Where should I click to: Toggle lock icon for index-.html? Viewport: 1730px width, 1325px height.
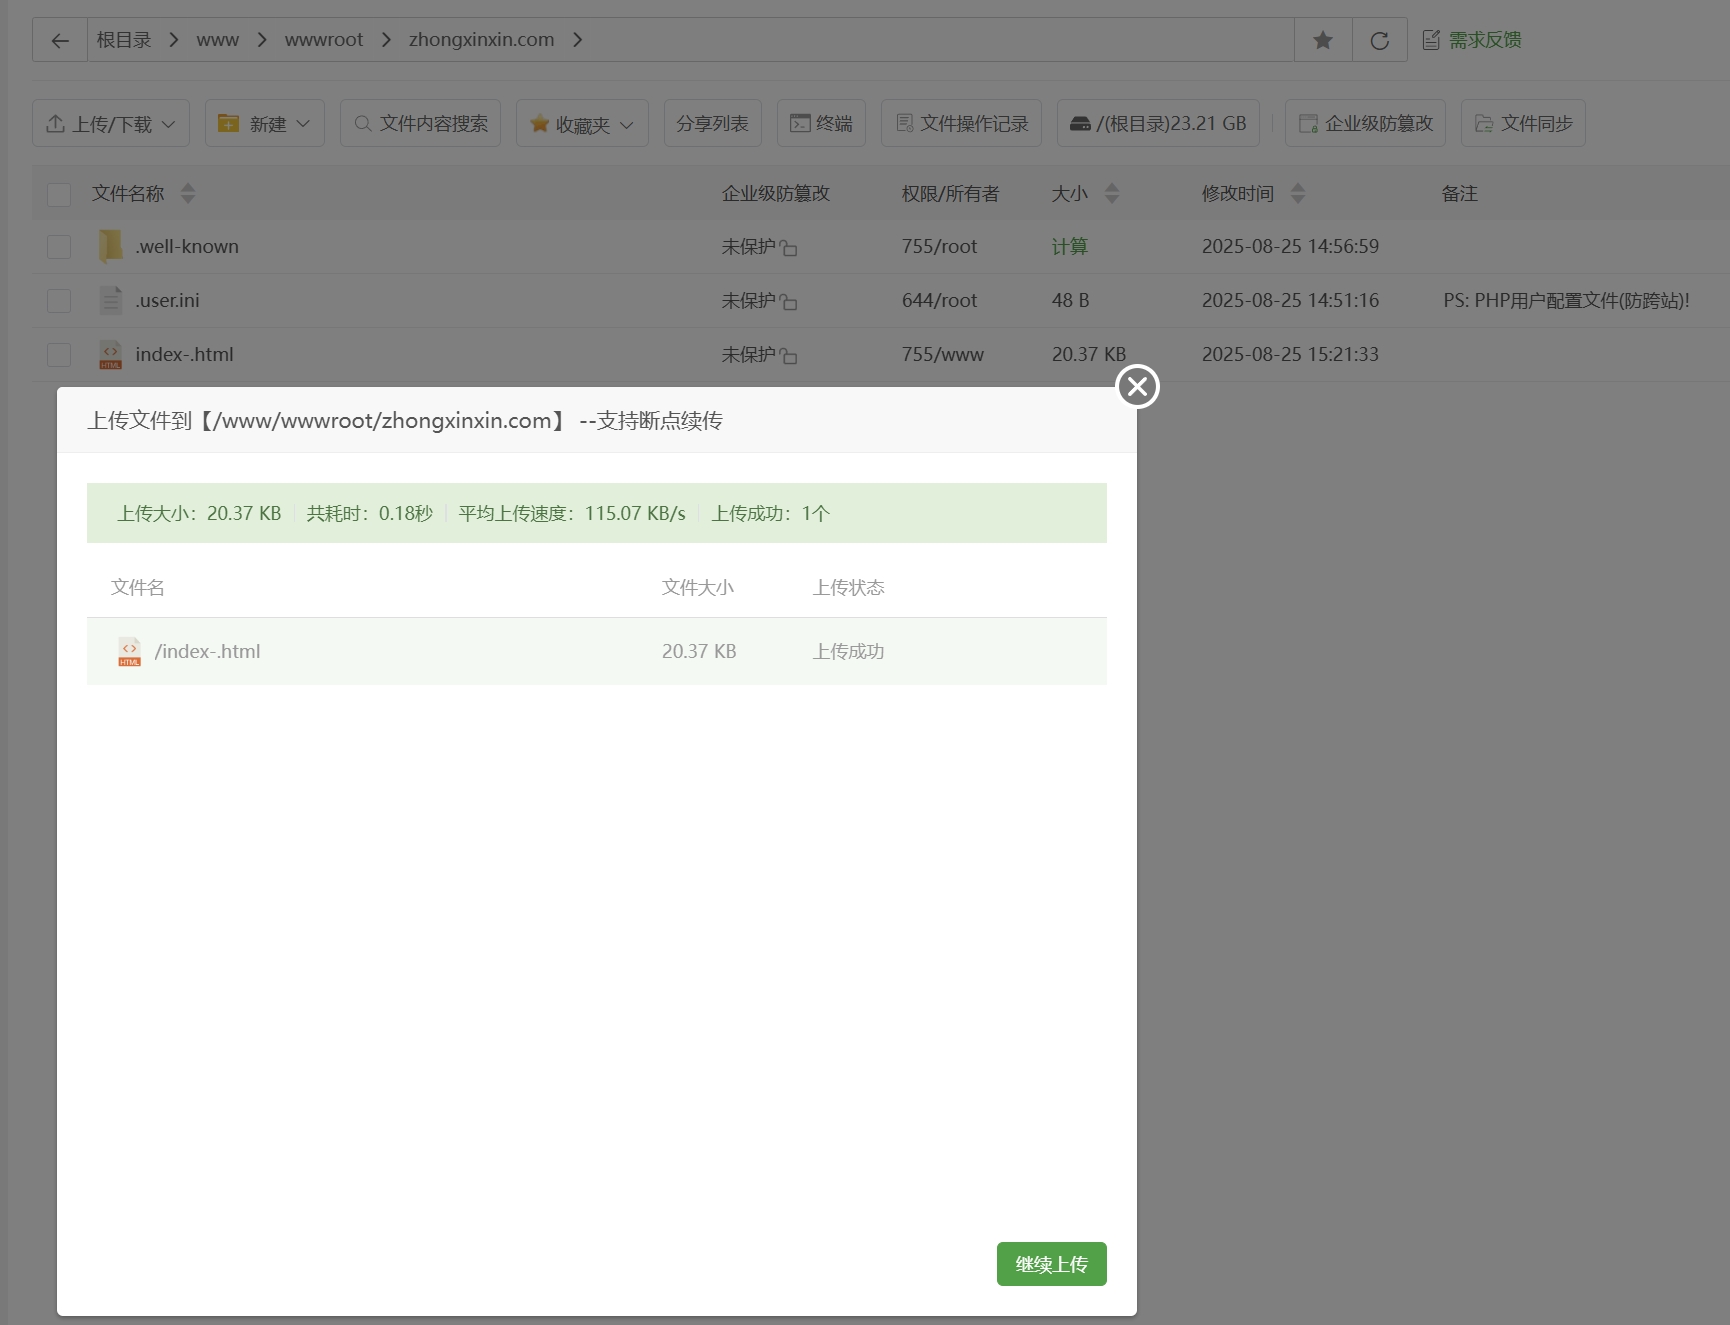click(789, 355)
